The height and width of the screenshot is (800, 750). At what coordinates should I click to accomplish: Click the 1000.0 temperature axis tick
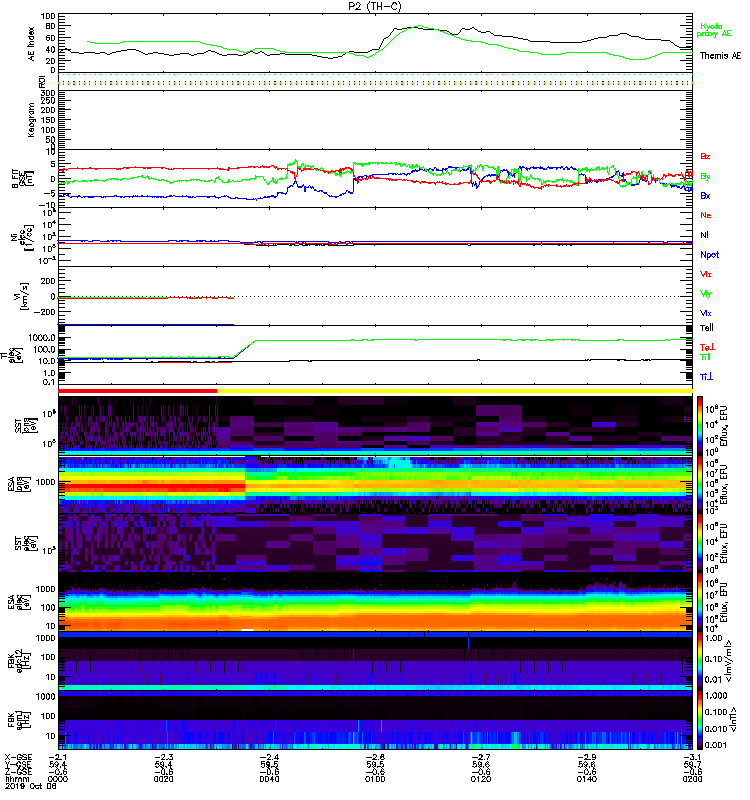[x=42, y=338]
